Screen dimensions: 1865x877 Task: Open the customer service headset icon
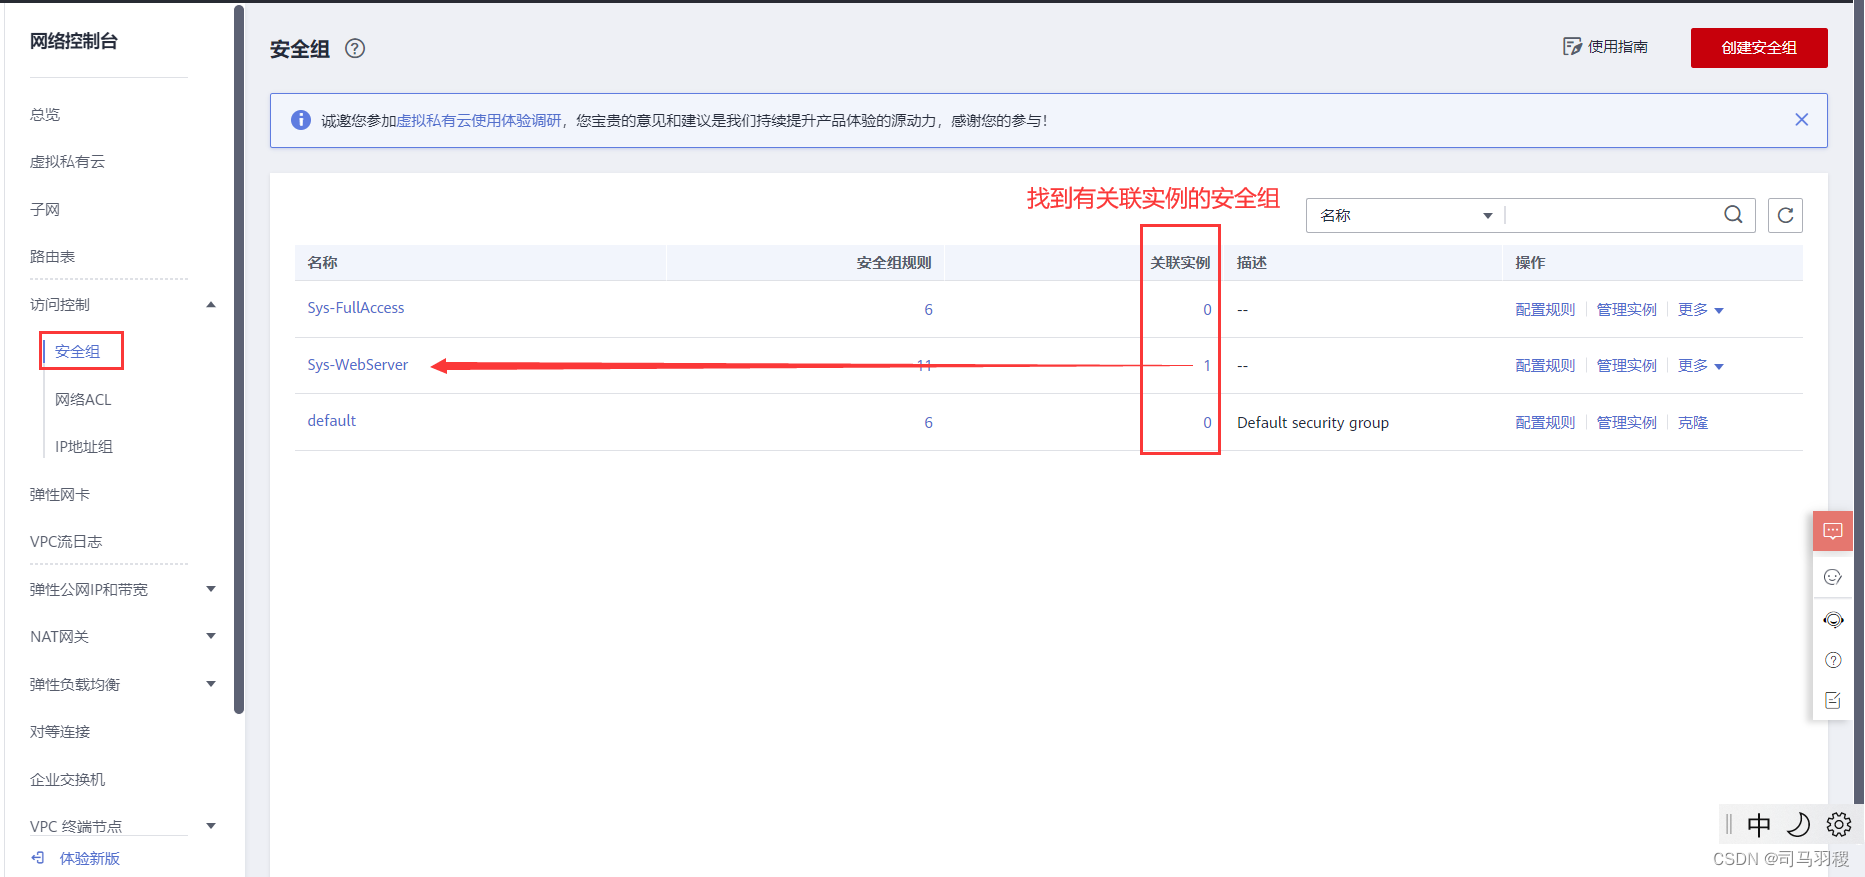tap(1833, 620)
